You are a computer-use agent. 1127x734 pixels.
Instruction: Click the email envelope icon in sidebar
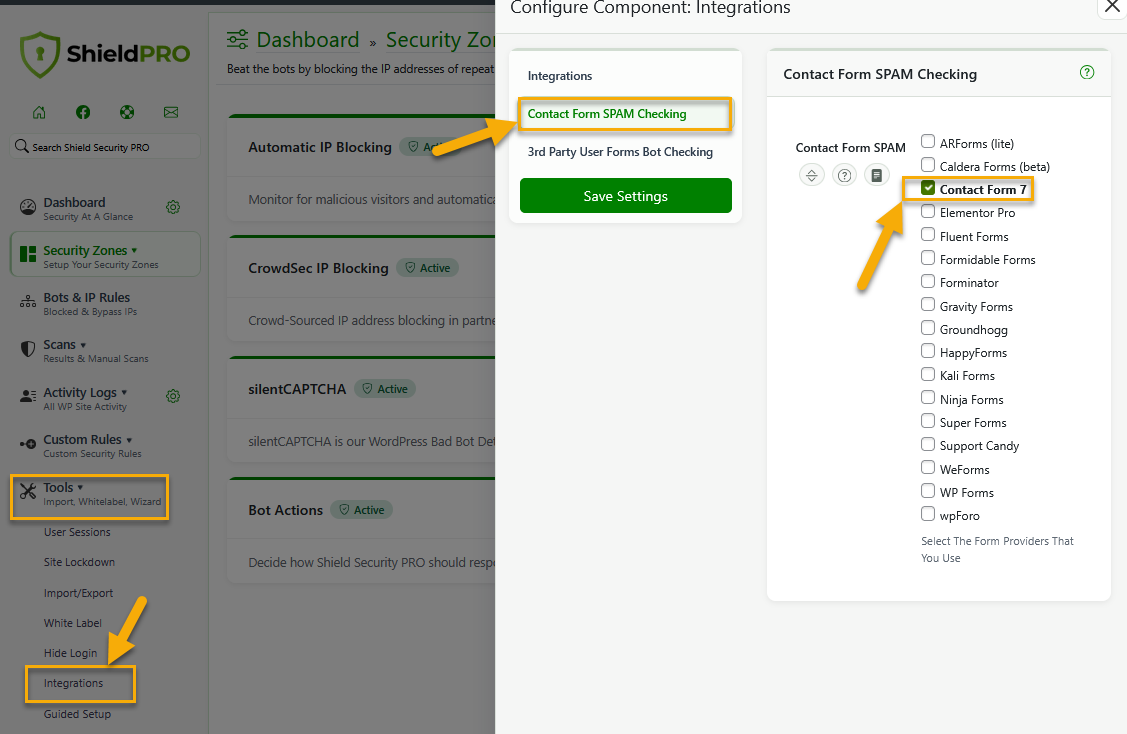coord(171,112)
